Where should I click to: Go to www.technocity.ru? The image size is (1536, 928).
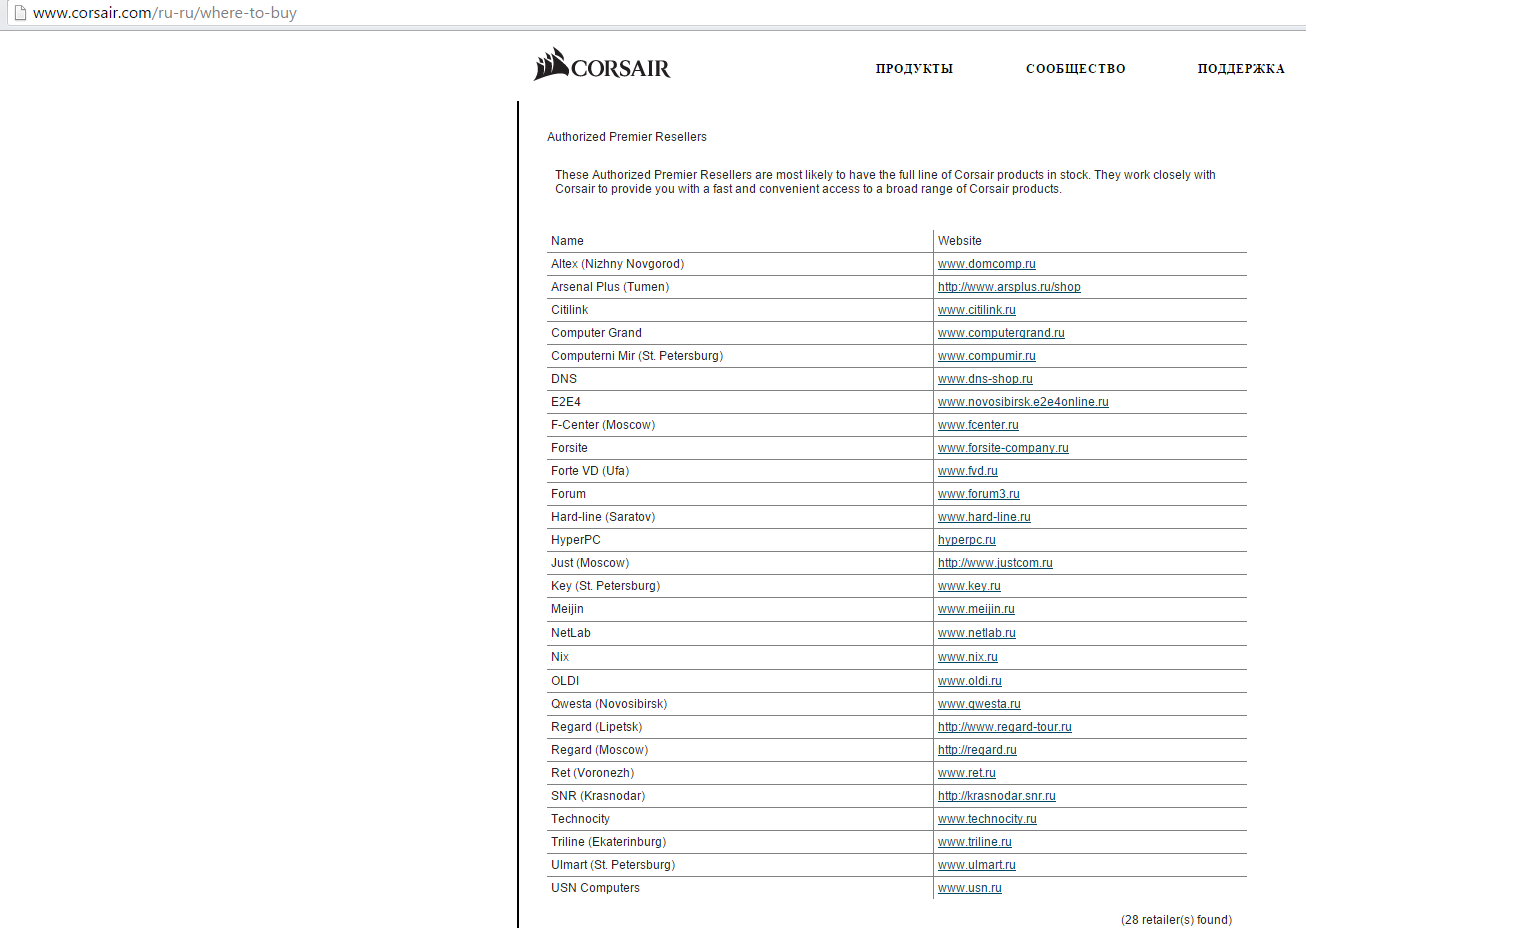(987, 819)
